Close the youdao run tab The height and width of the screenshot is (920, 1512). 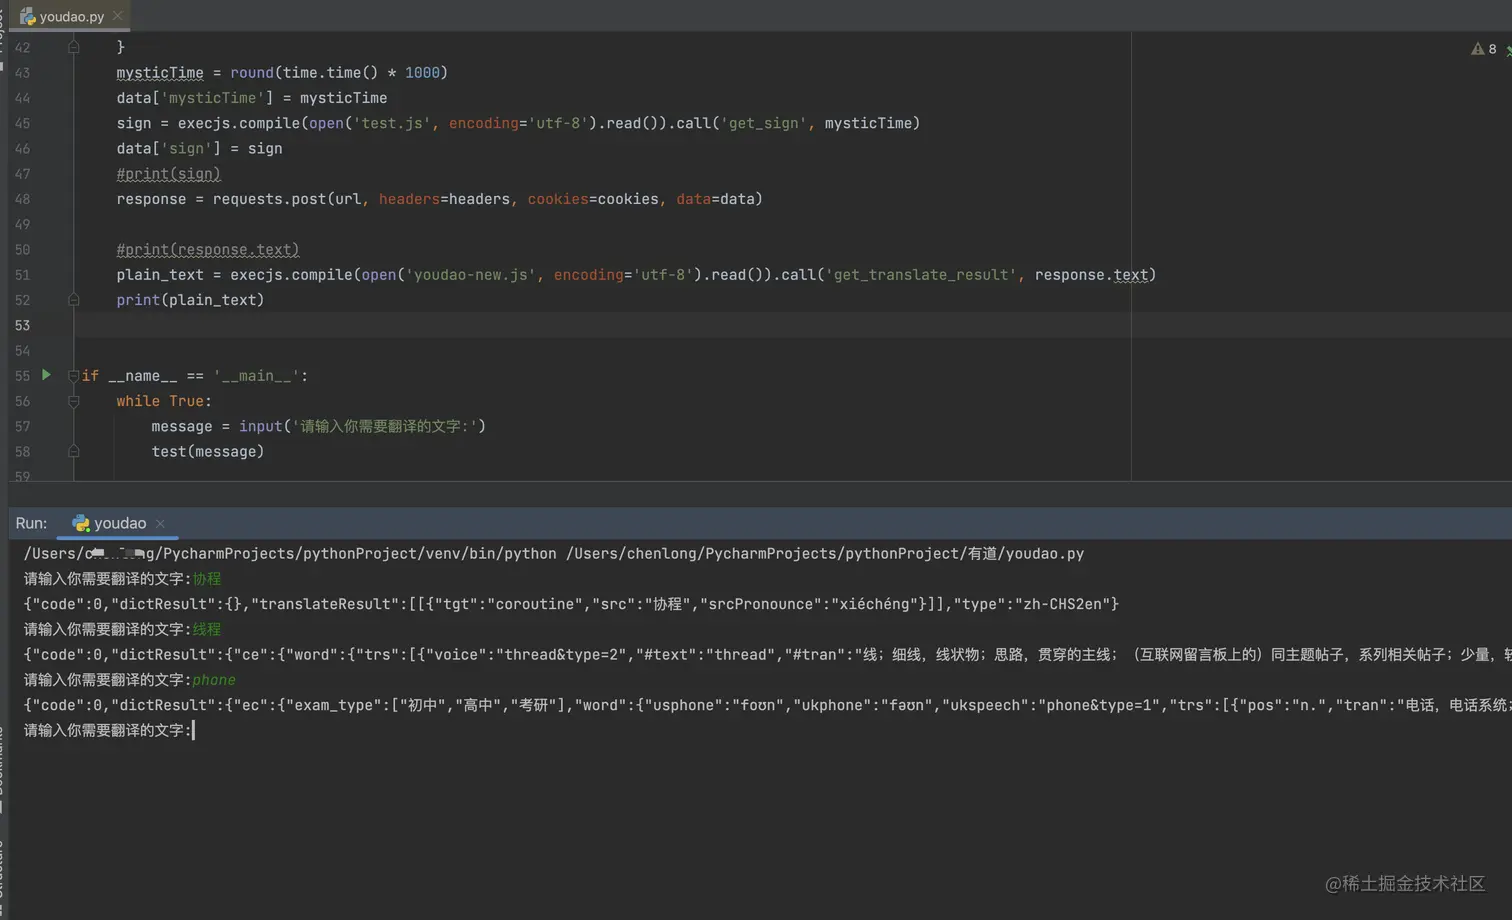click(160, 523)
